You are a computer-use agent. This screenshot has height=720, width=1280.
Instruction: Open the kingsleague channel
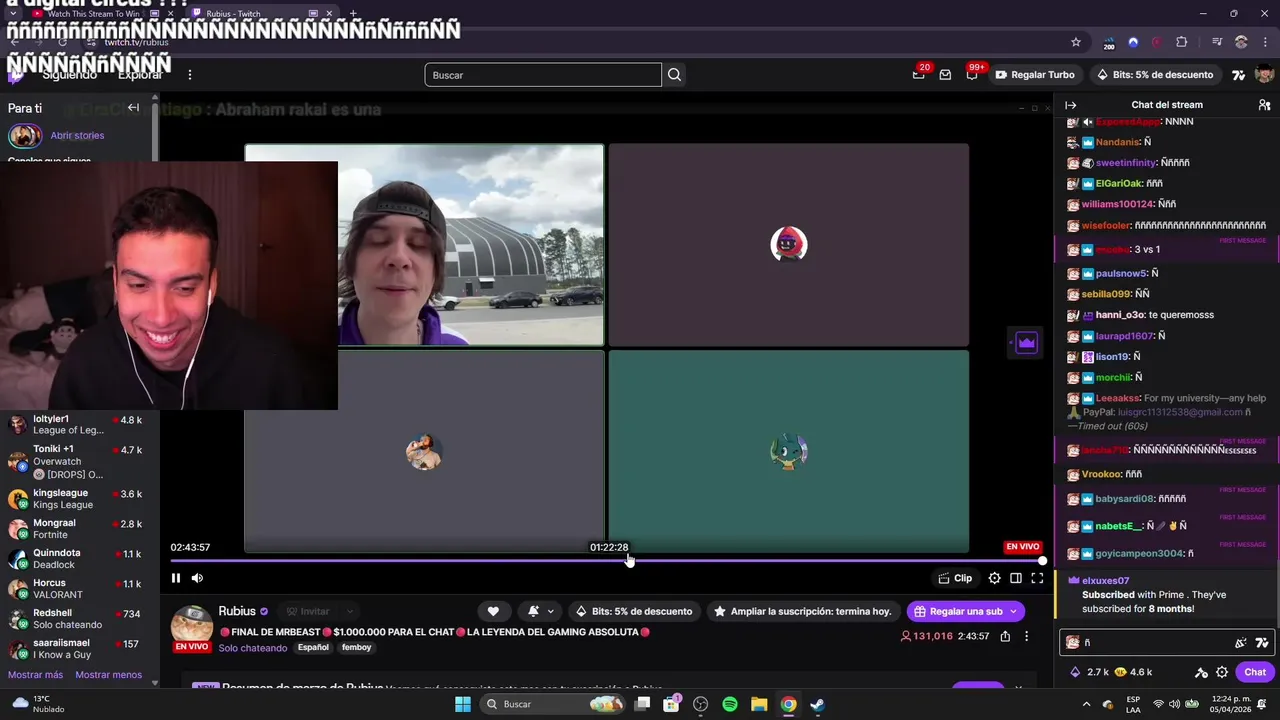click(x=79, y=499)
